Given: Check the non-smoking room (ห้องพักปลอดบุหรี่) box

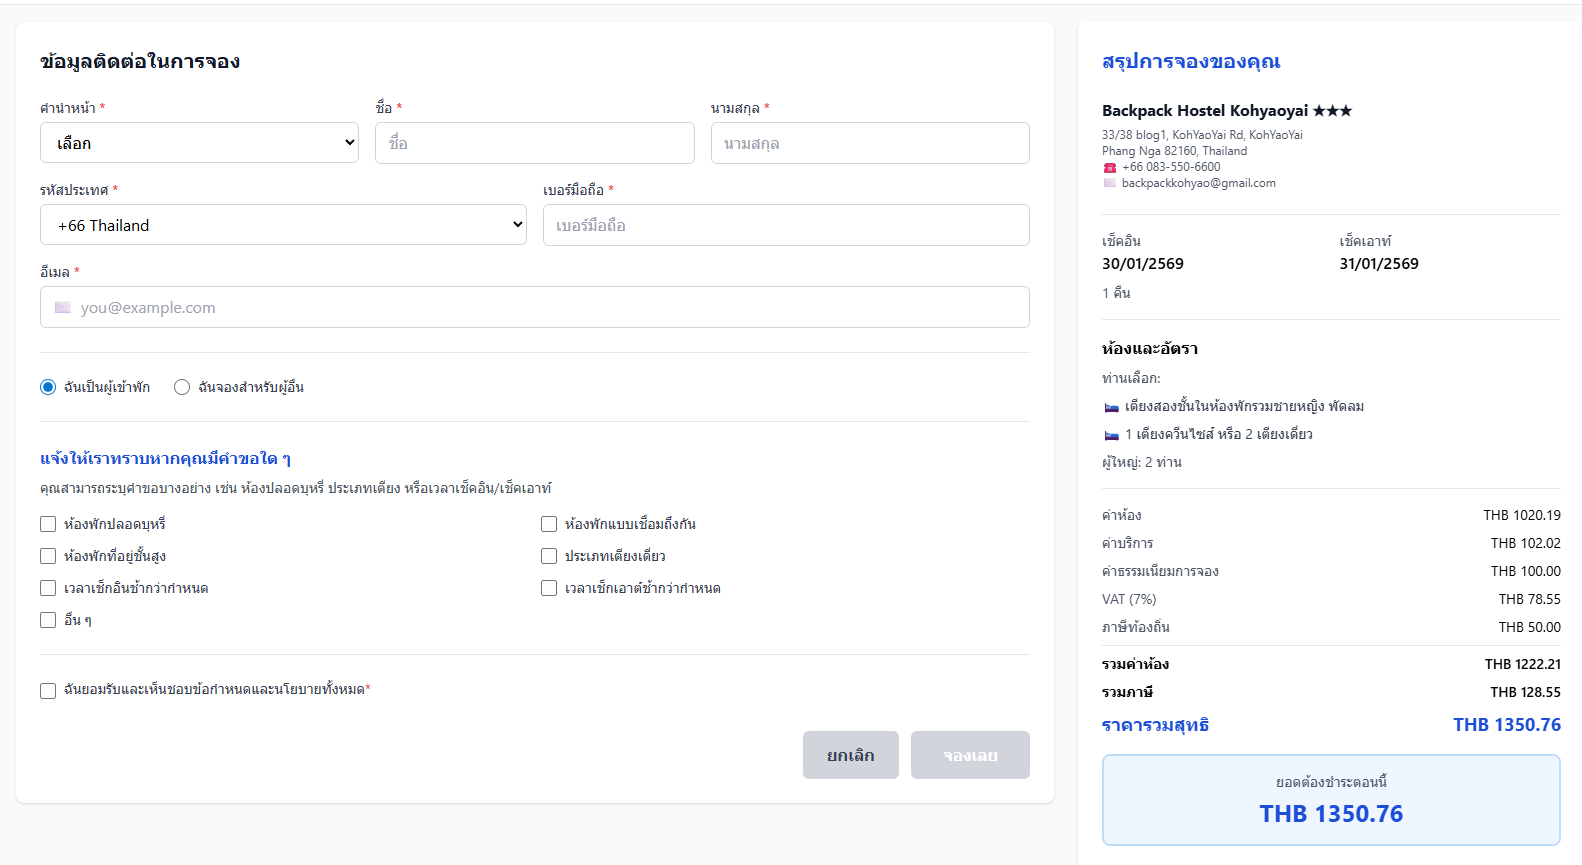Looking at the screenshot, I should click(48, 524).
